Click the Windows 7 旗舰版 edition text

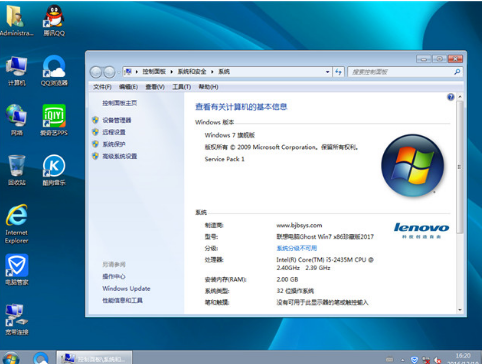[x=230, y=135]
